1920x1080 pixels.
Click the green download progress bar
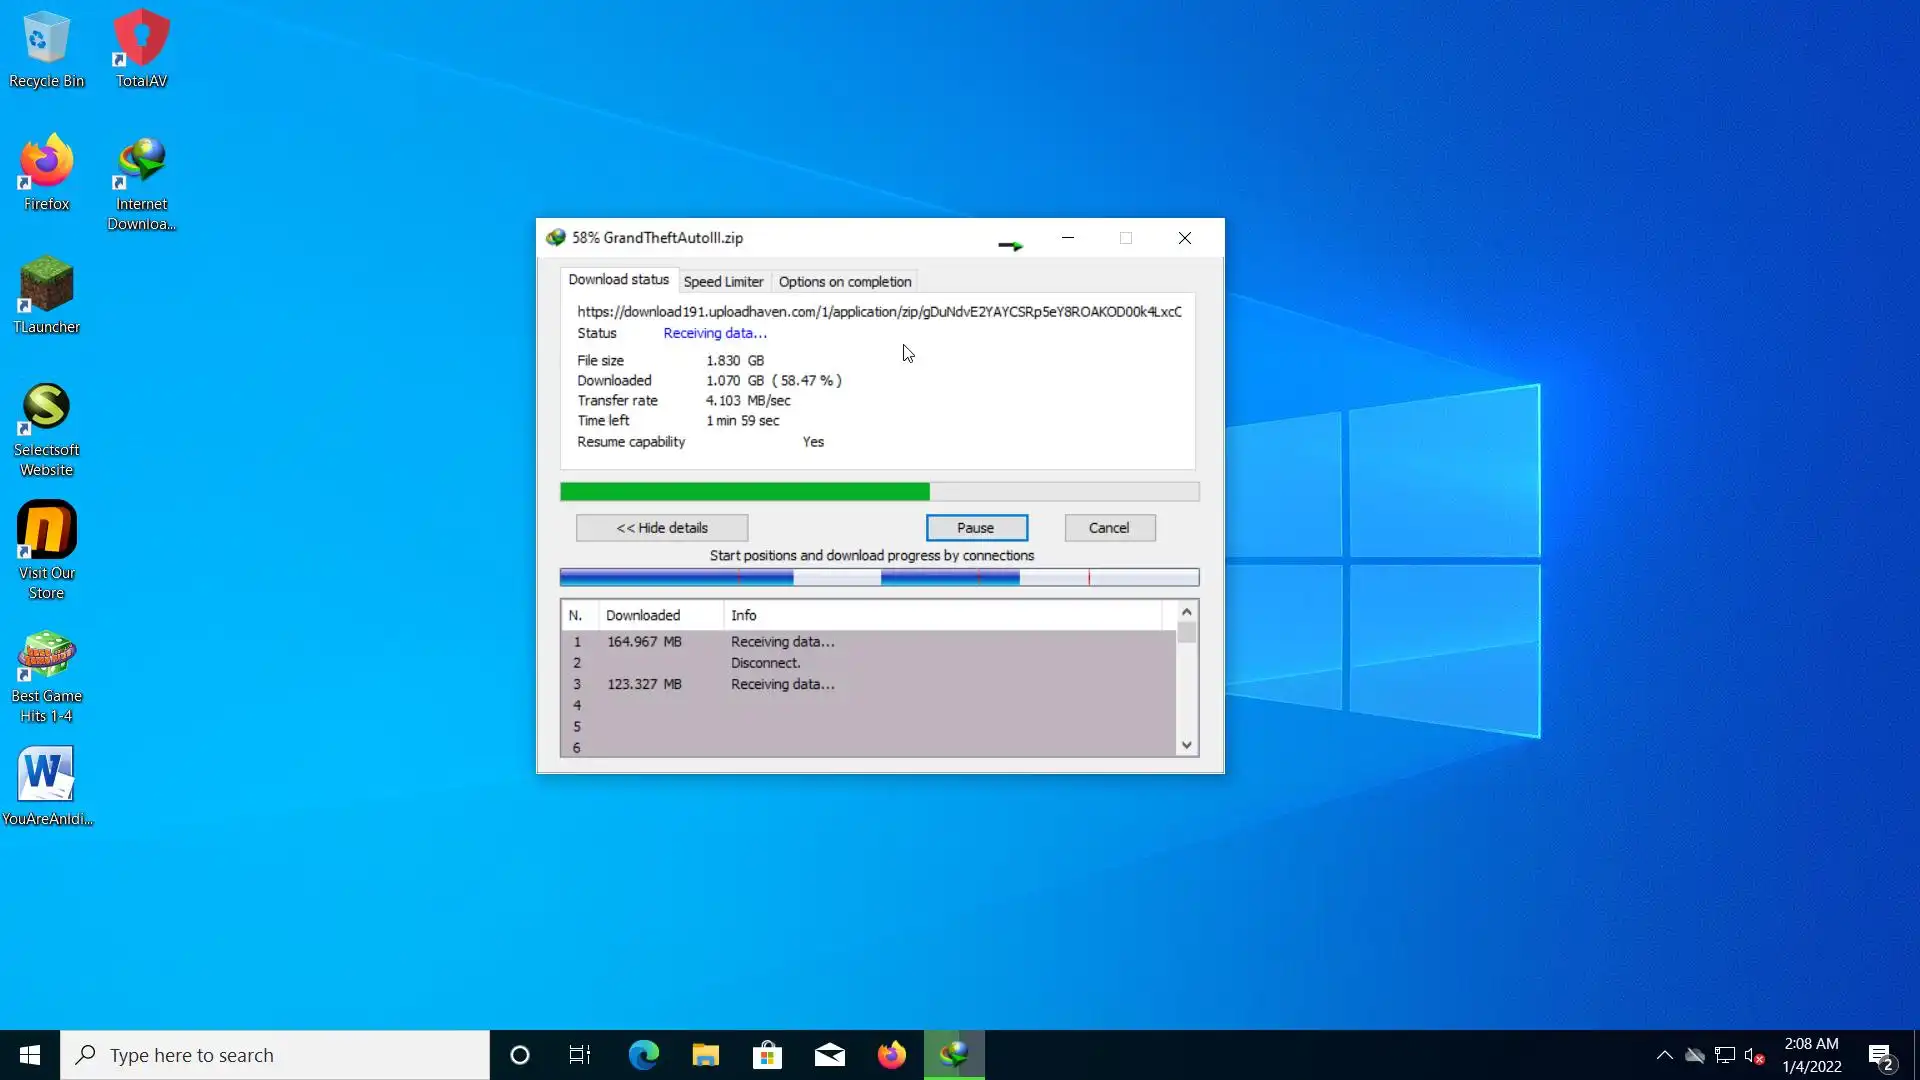tap(745, 491)
